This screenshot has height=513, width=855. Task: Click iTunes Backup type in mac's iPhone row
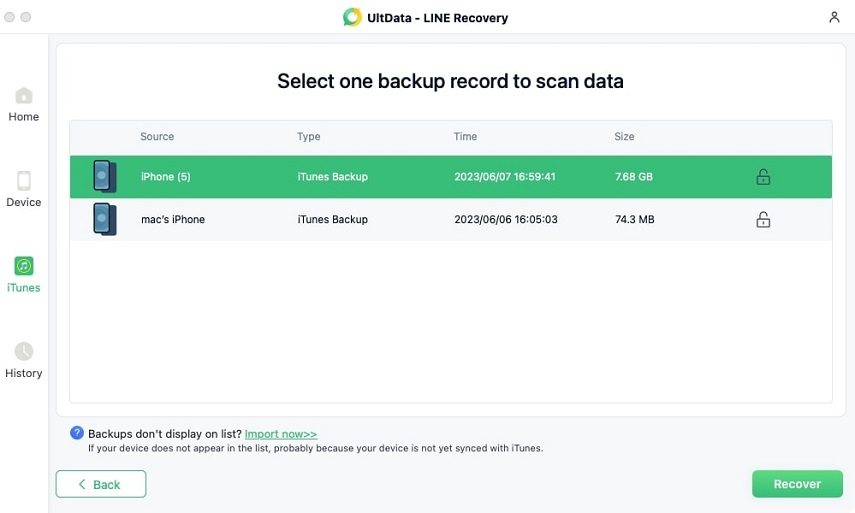pyautogui.click(x=333, y=219)
